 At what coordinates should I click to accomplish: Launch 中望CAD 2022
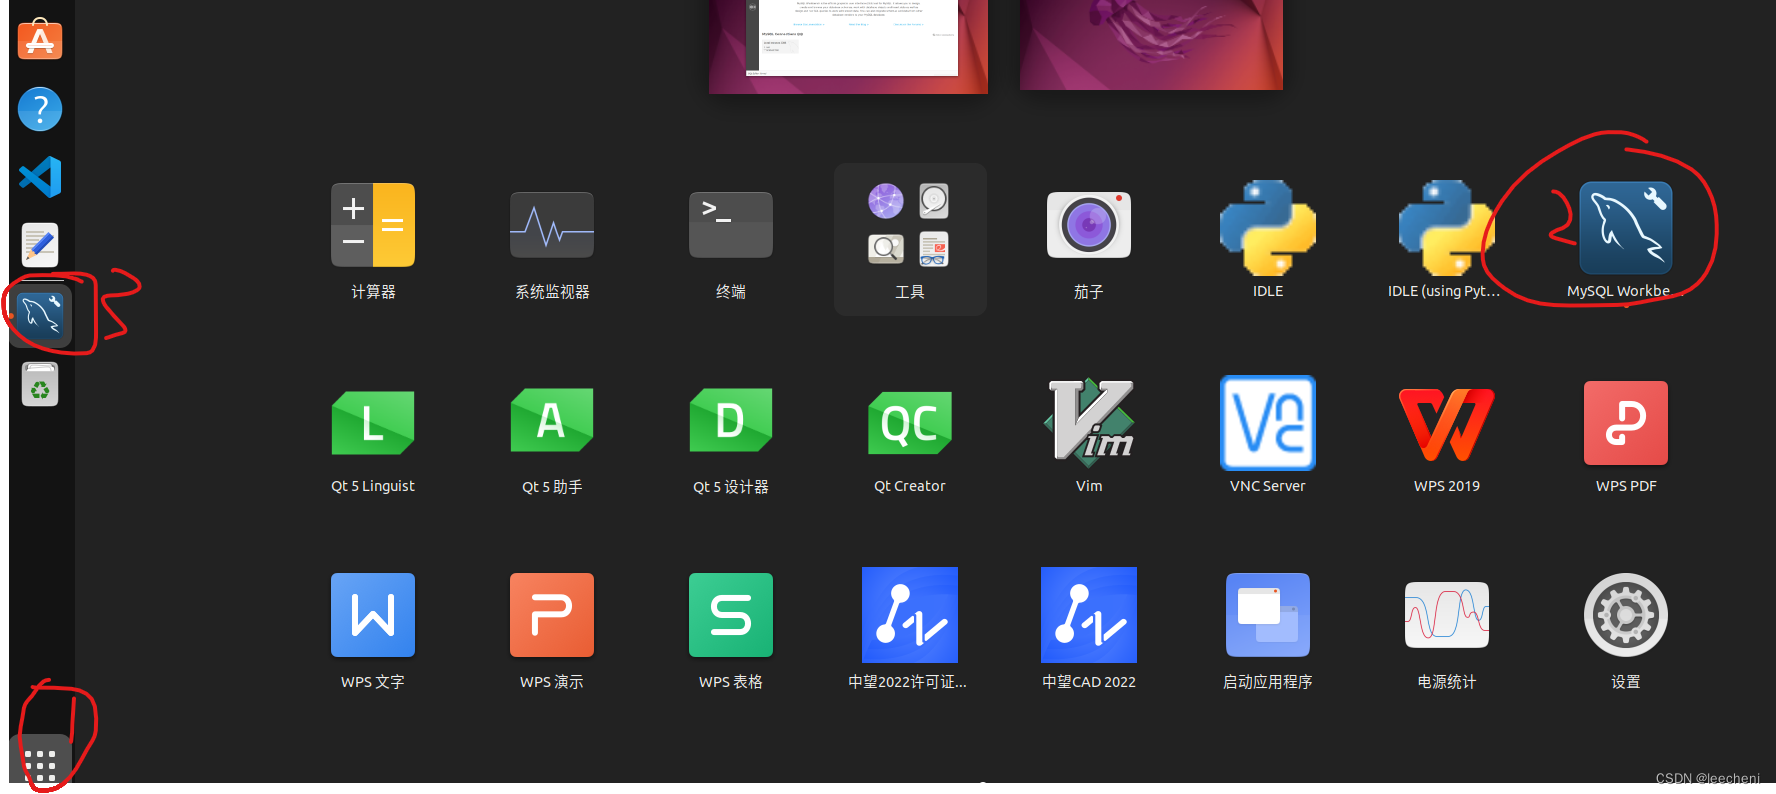click(1089, 615)
